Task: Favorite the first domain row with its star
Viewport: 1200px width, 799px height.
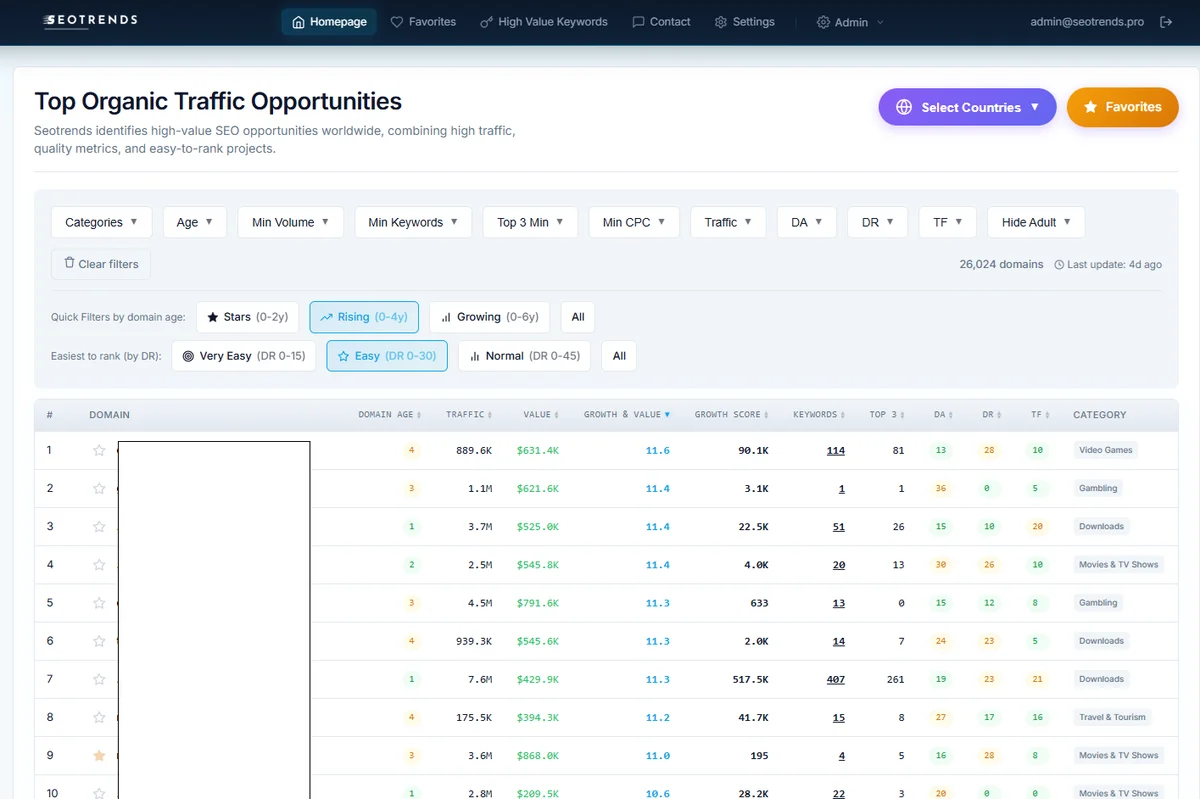Action: (99, 450)
